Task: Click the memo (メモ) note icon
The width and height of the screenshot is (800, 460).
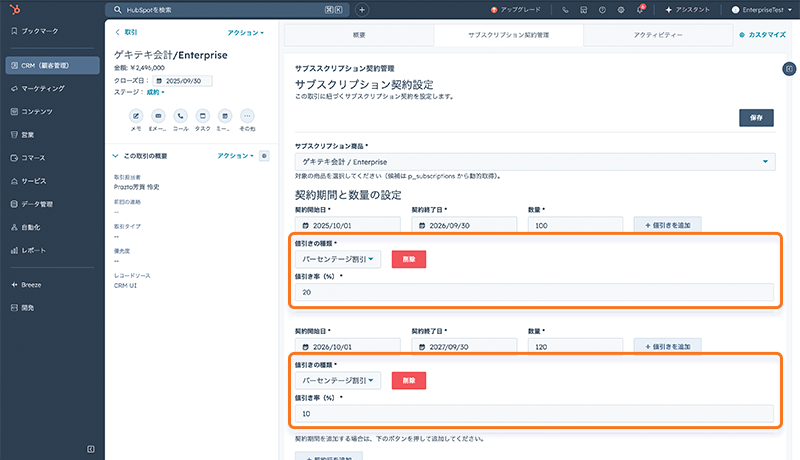Action: (136, 116)
